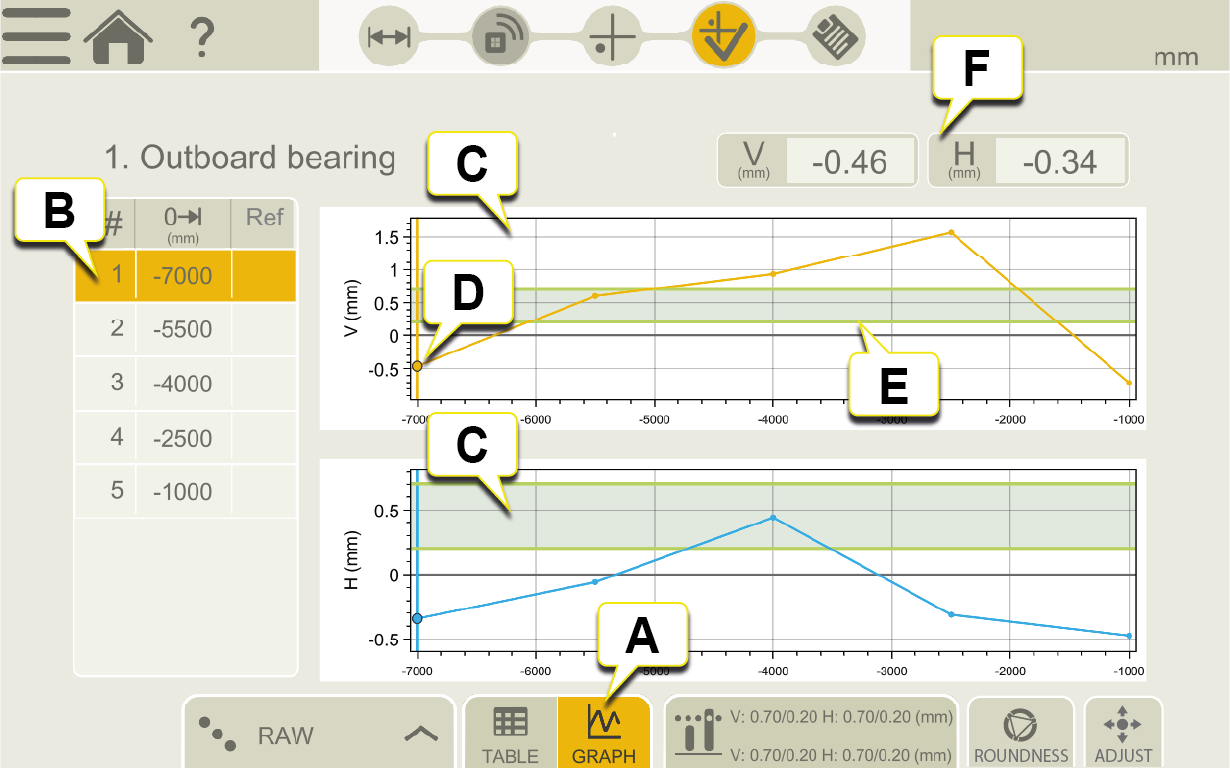Open help with the question mark icon
The height and width of the screenshot is (768, 1230).
(202, 37)
